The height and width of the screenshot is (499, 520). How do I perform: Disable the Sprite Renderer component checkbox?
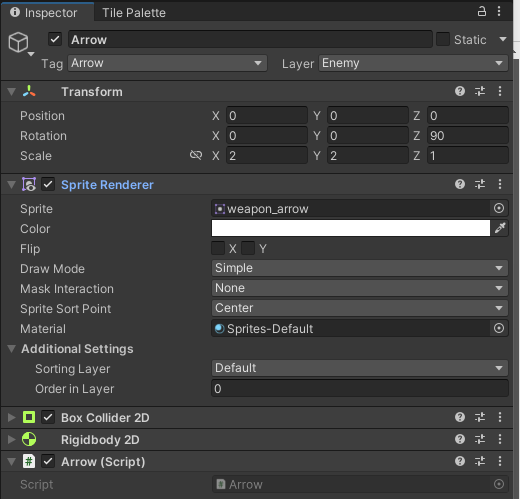coord(48,184)
